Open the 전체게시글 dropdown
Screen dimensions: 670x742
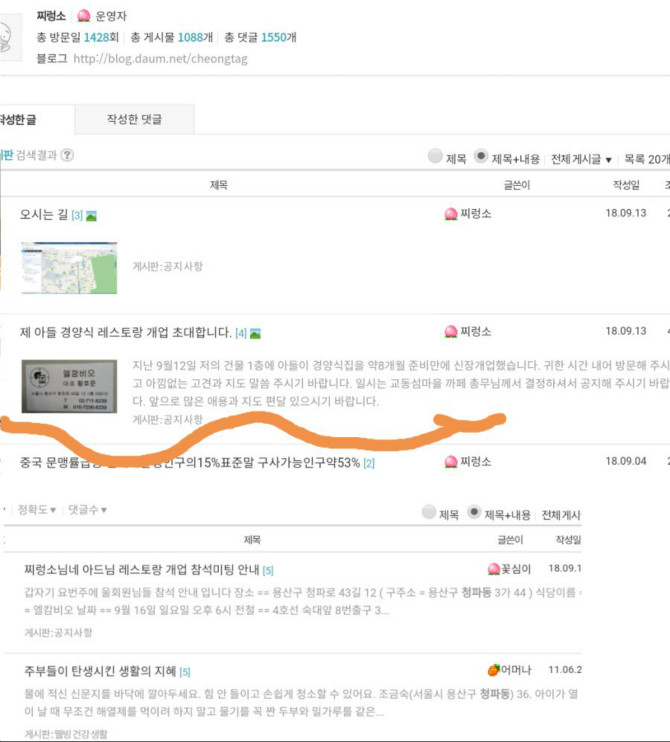point(581,159)
